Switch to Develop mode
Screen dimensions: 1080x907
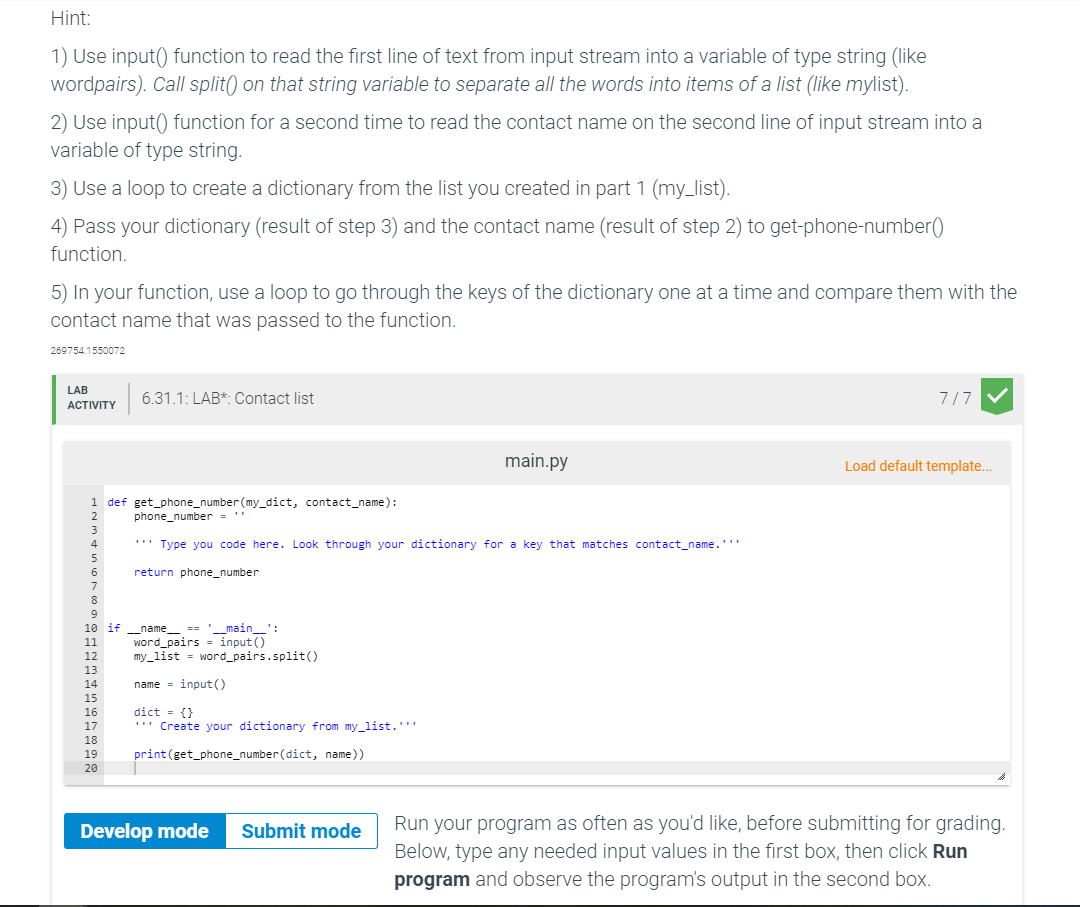tap(145, 831)
